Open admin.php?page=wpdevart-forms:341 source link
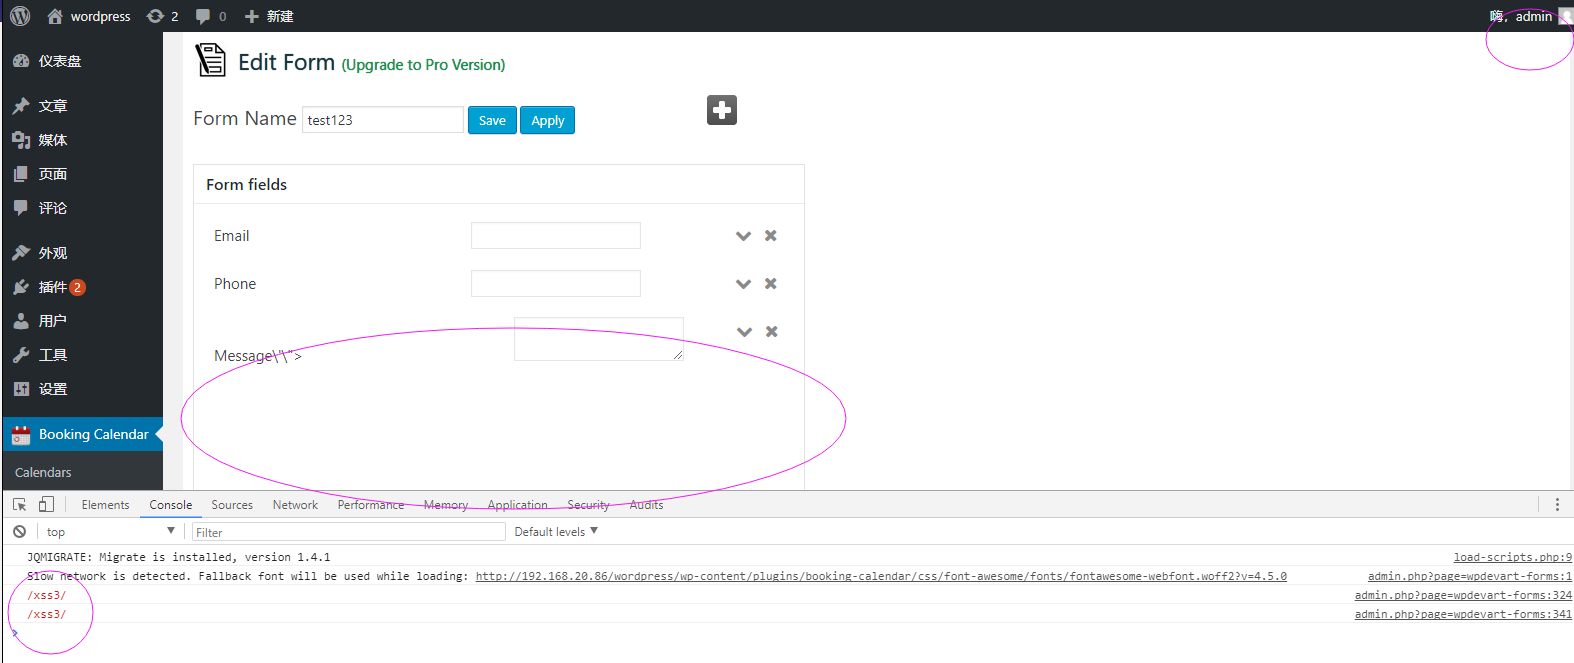Viewport: 1574px width, 663px height. (1463, 615)
